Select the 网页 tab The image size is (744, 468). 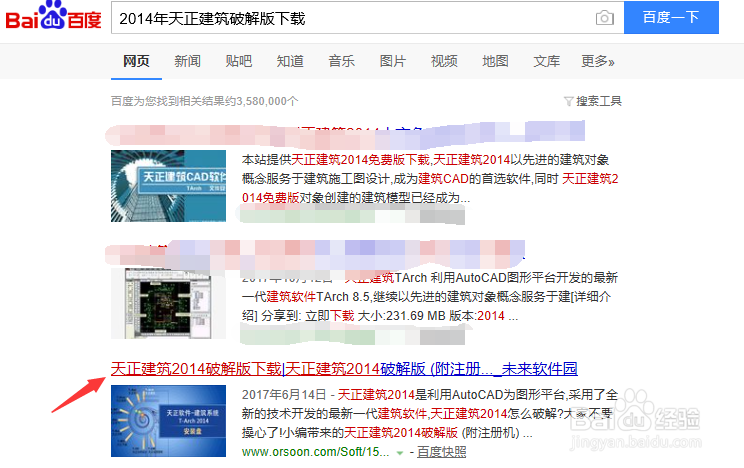click(x=136, y=61)
